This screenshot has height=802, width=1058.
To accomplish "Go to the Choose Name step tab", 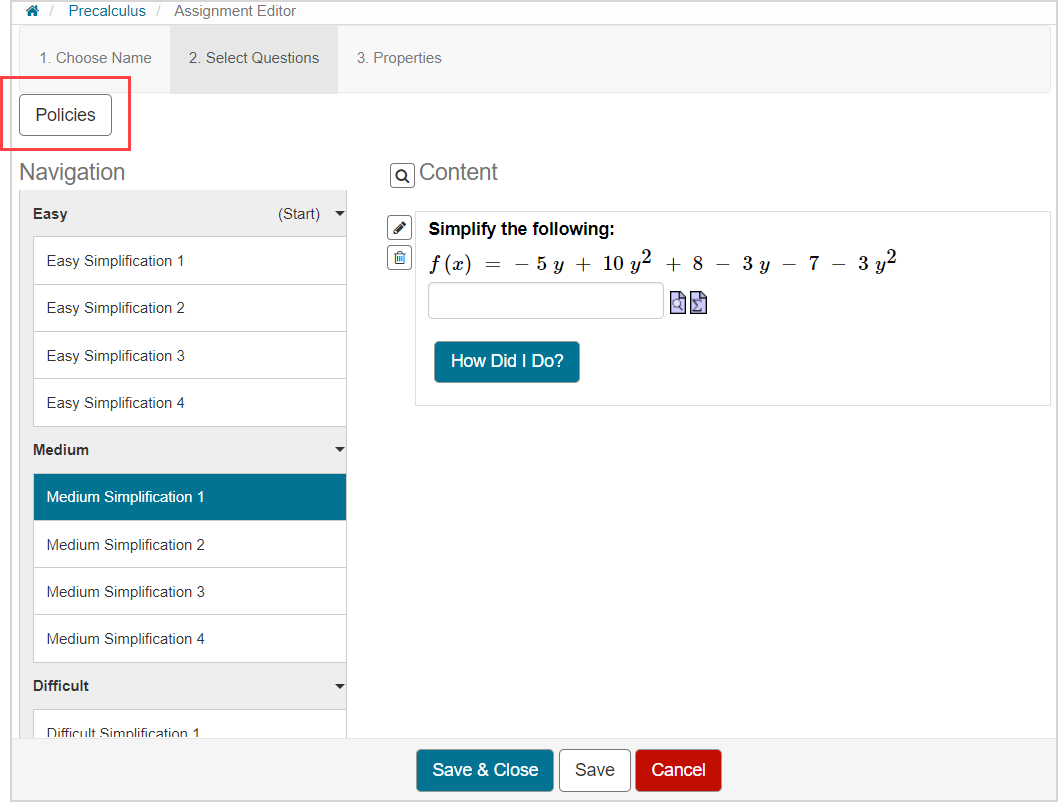I will tap(95, 58).
